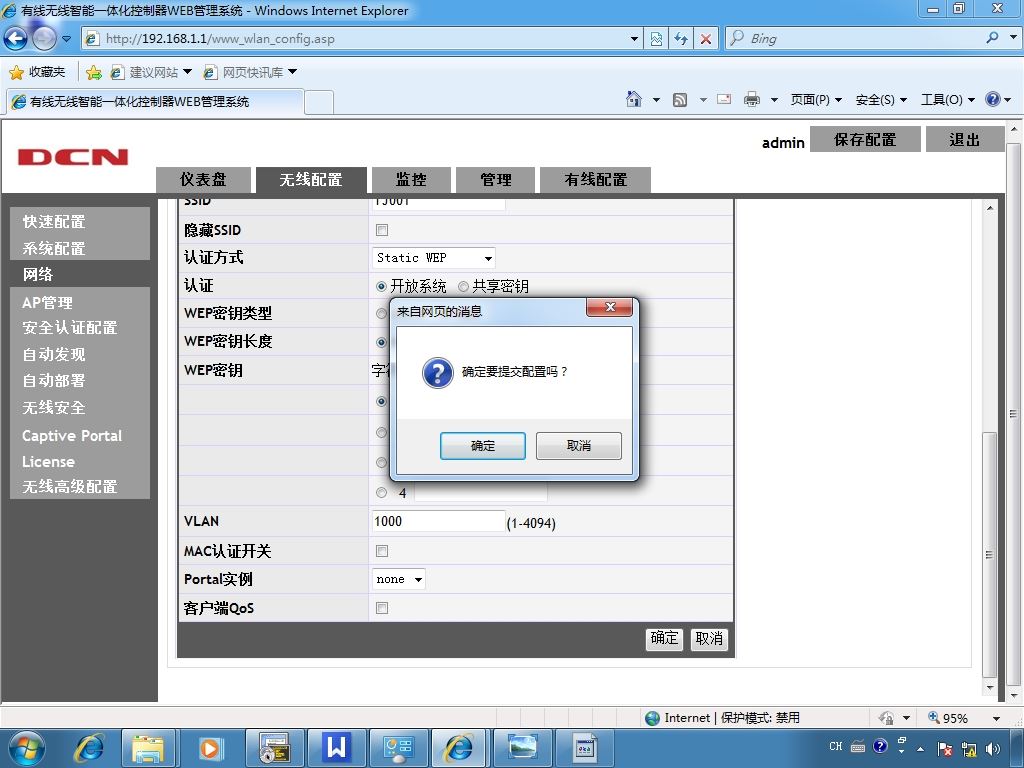Click the 退出 logout button
This screenshot has width=1024, height=768.
[x=965, y=140]
